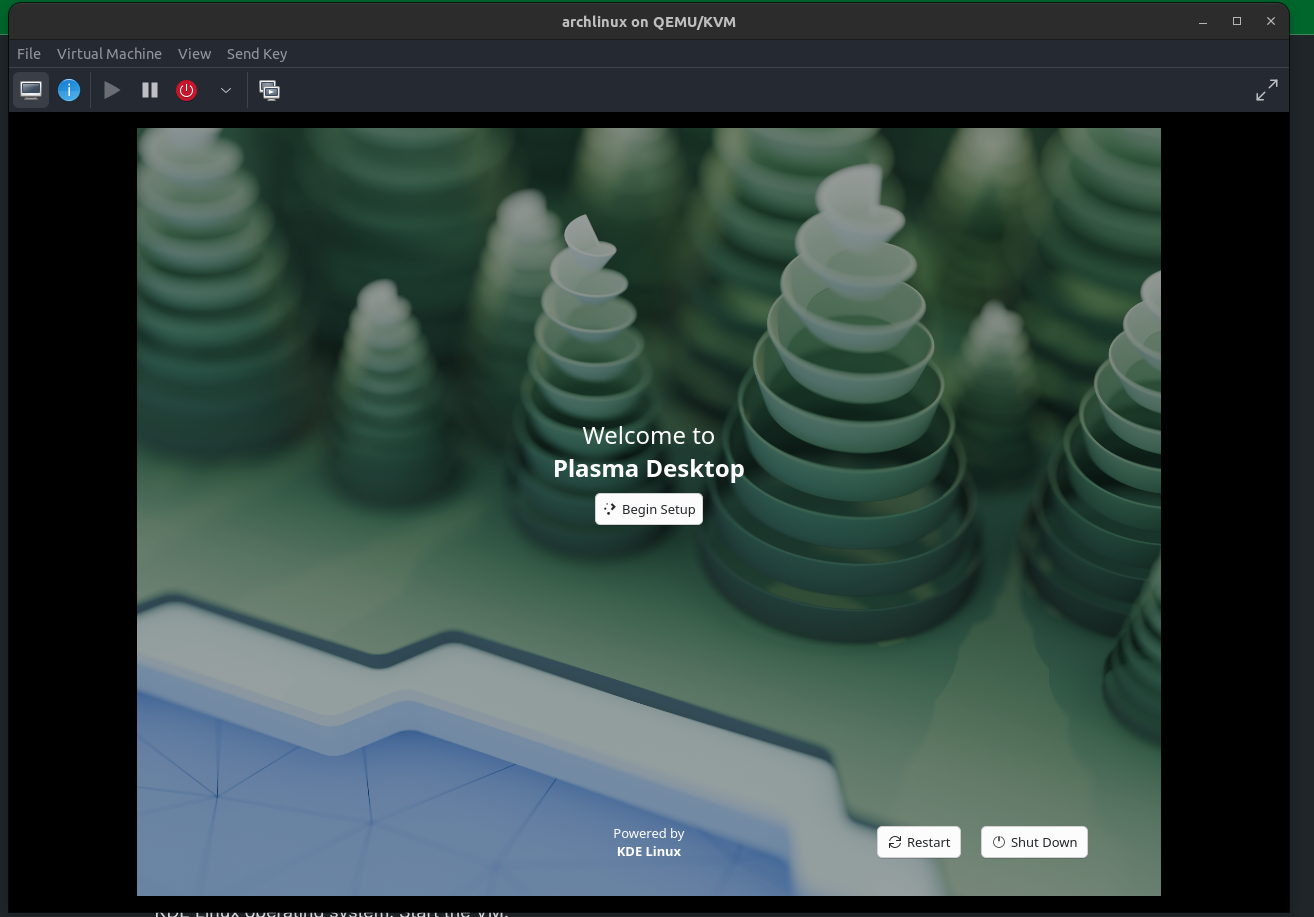The image size is (1314, 917).
Task: Open the VM snapshots manager icon
Action: [x=269, y=90]
